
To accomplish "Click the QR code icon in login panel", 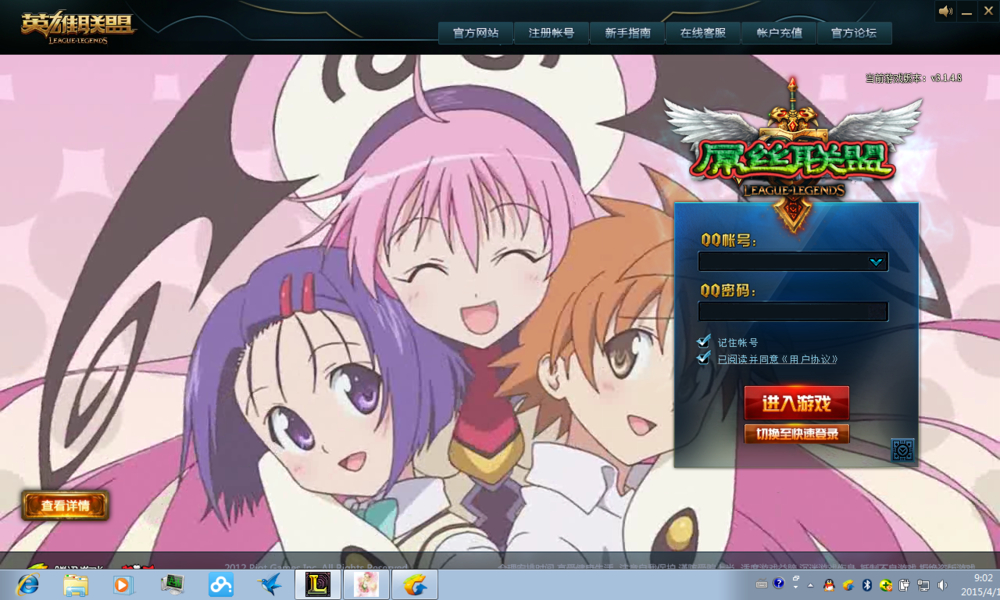I will point(902,450).
